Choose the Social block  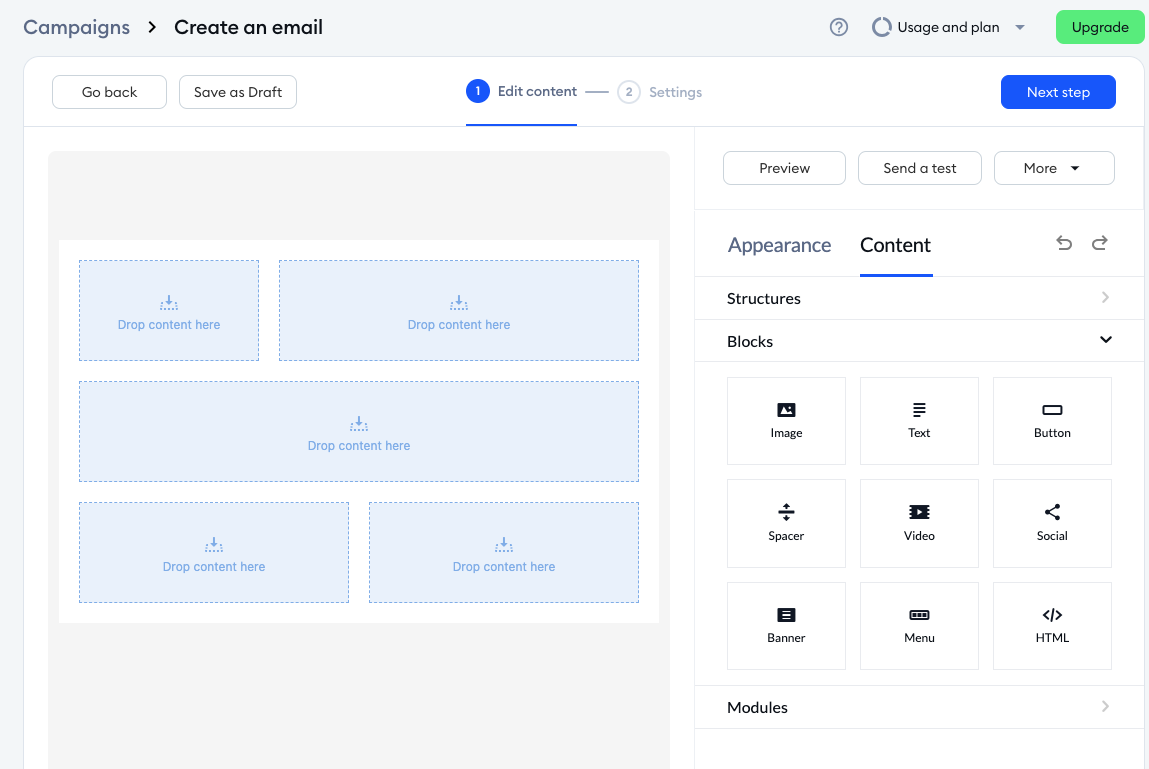coord(1052,522)
